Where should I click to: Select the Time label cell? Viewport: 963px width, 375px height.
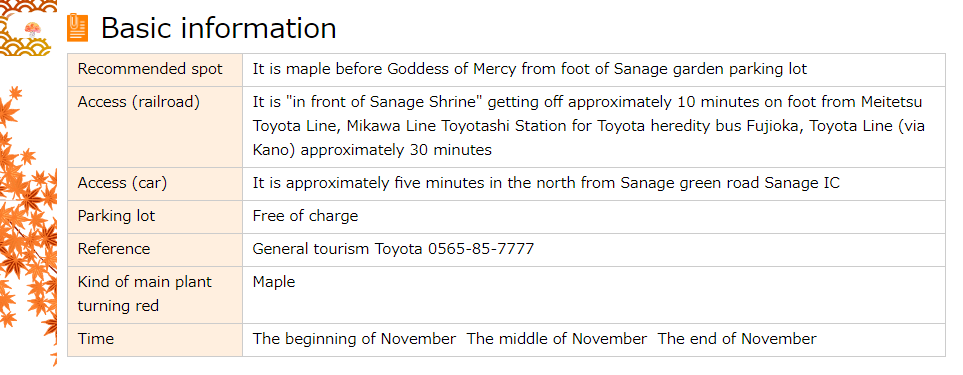(155, 340)
